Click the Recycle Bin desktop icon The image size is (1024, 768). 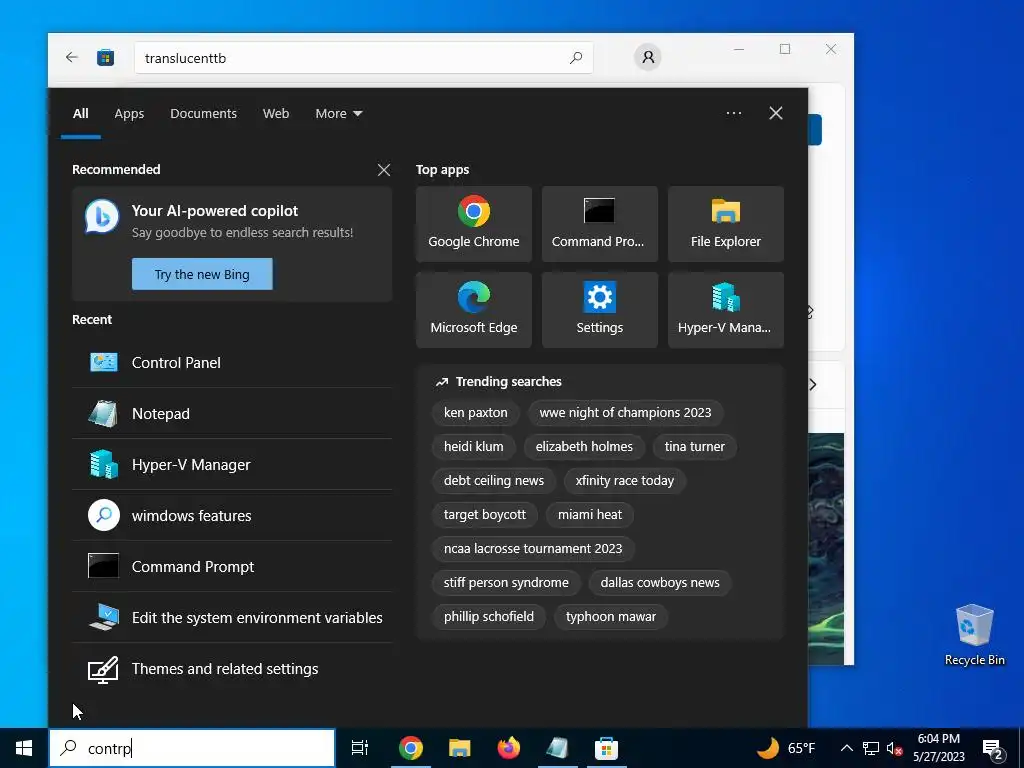pos(974,635)
